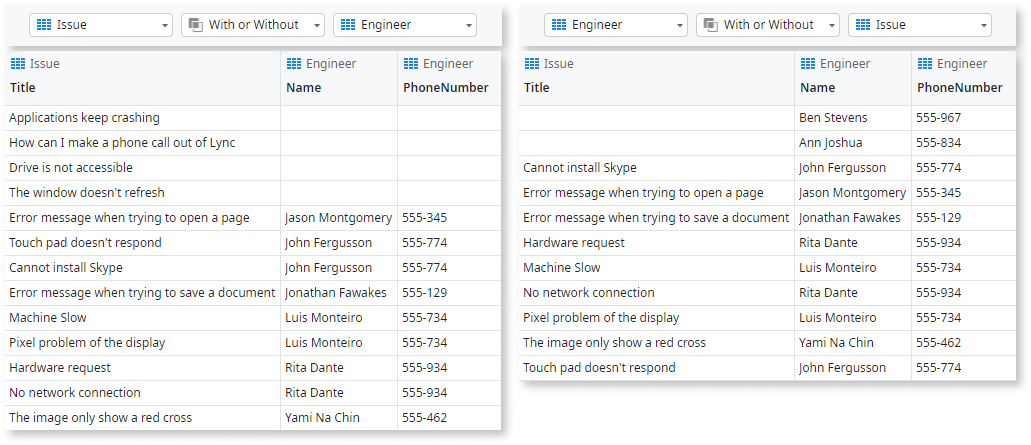Expand the right panel's Engineer dropdown arrow
1031x445 pixels.
click(x=679, y=26)
